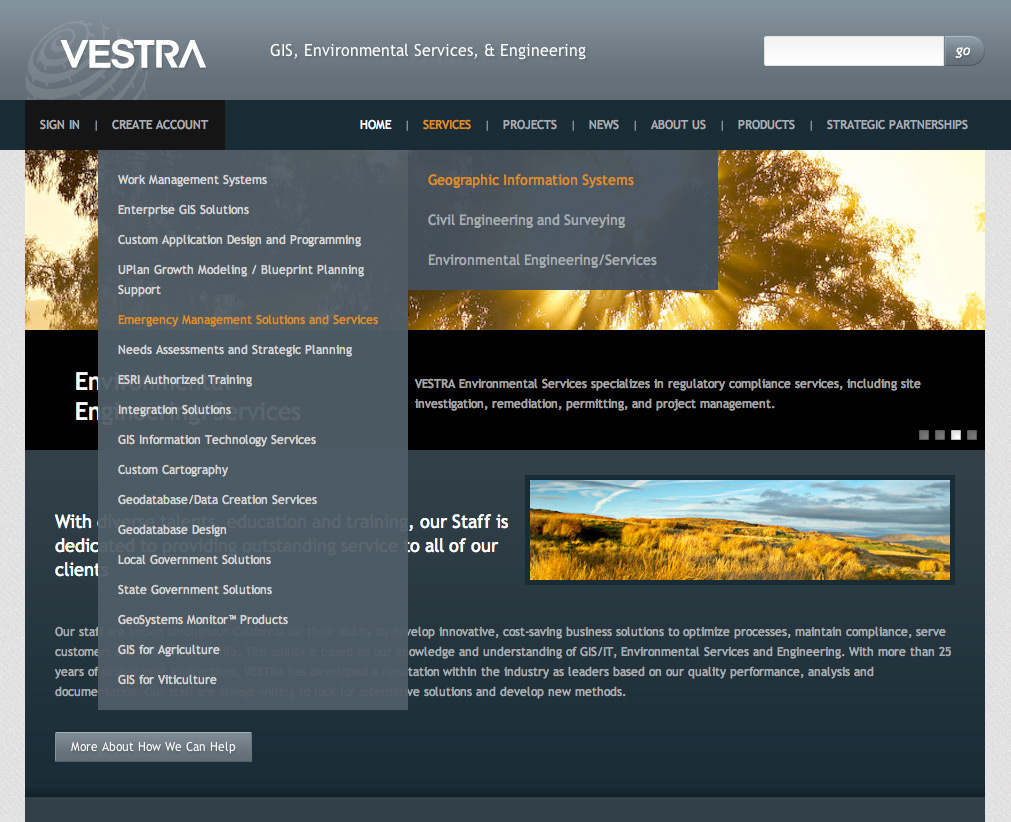
Task: Open the Sign In link
Action: pyautogui.click(x=59, y=125)
